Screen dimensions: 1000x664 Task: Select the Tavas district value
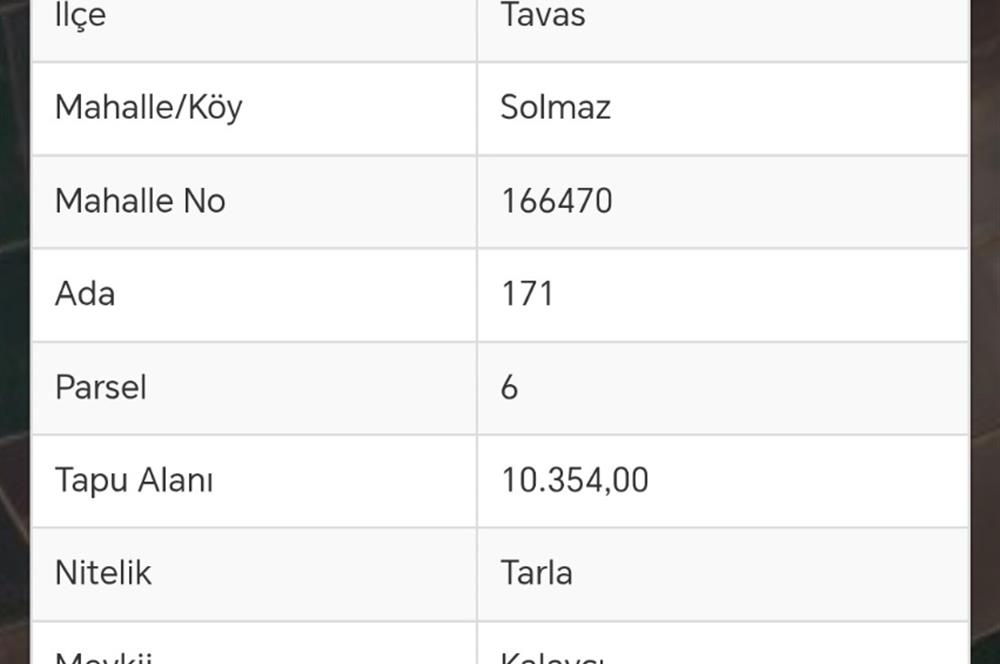pyautogui.click(x=543, y=16)
